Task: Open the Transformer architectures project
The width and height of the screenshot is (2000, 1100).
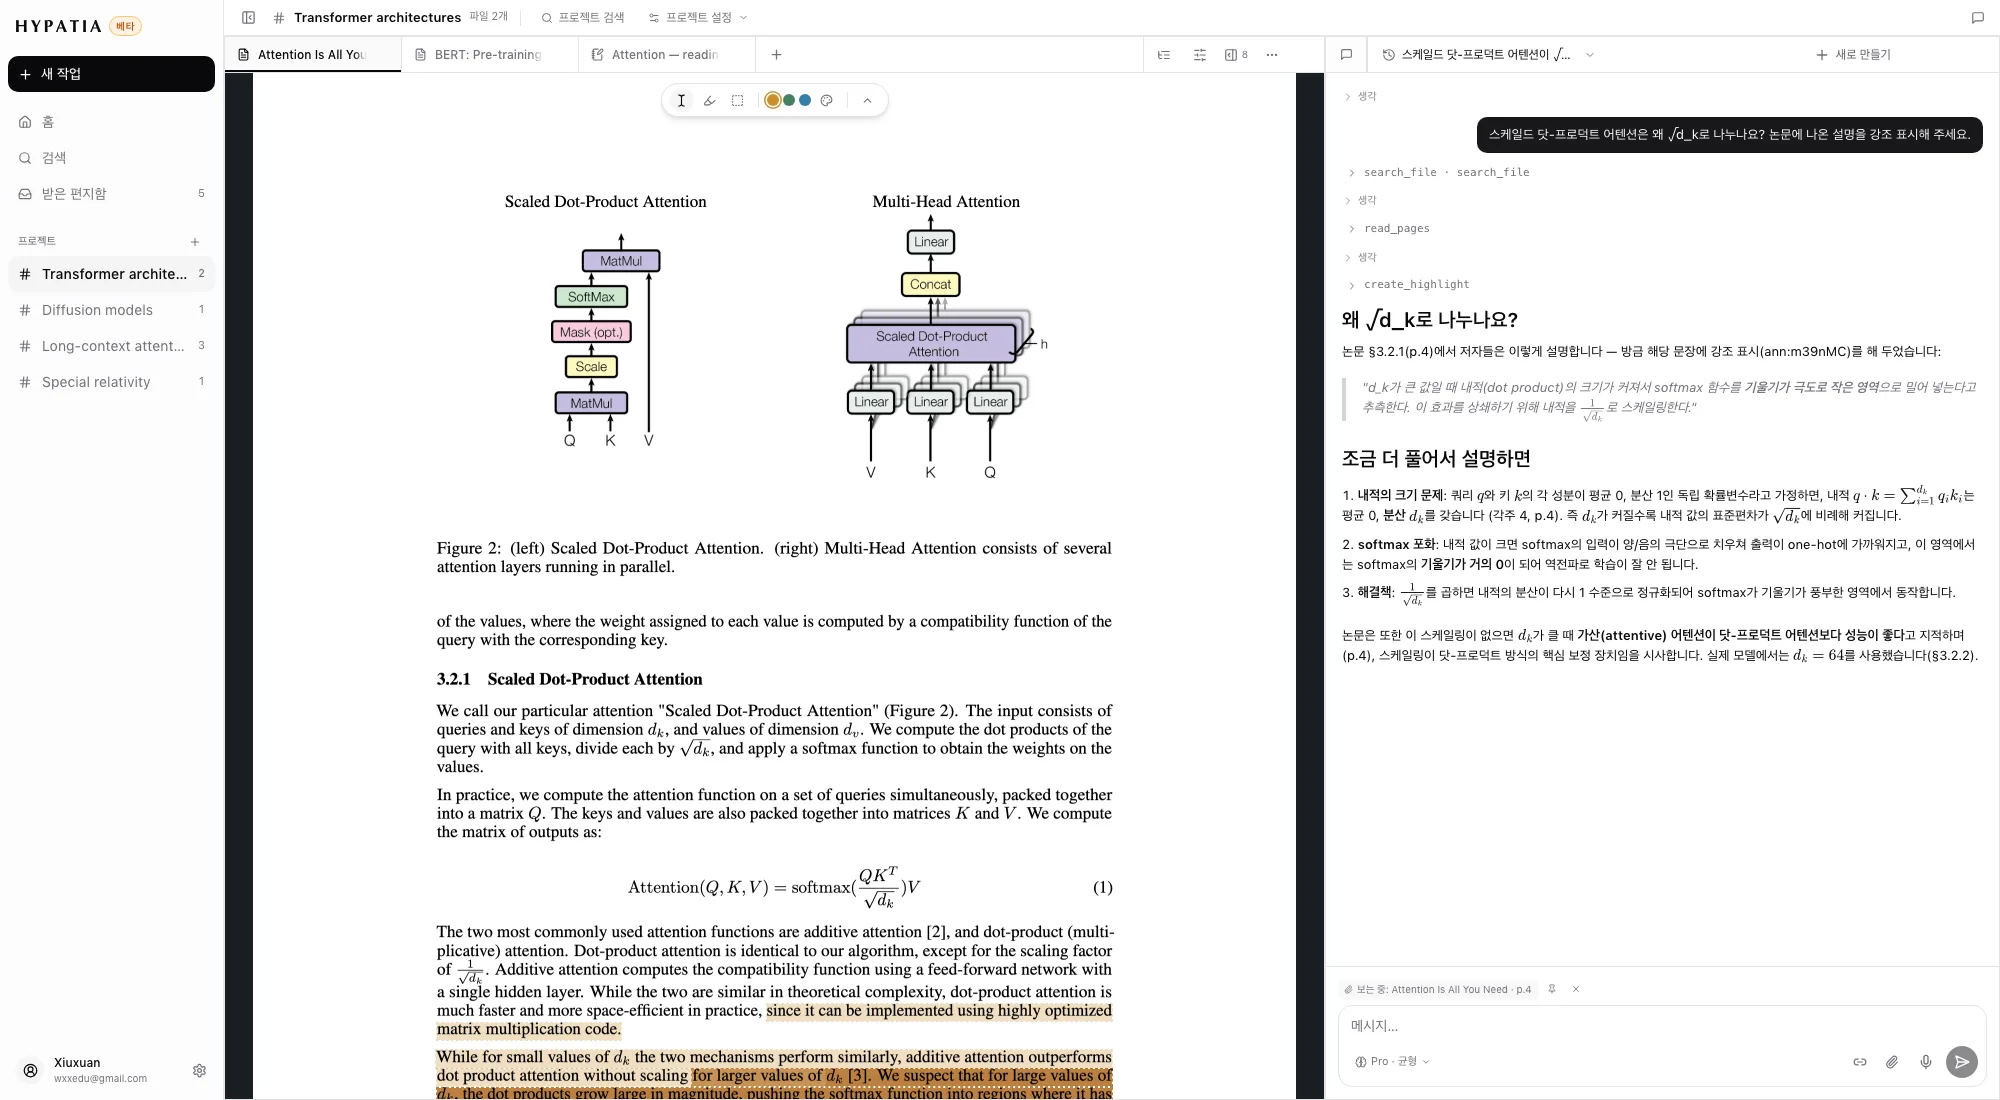Action: pyautogui.click(x=111, y=274)
